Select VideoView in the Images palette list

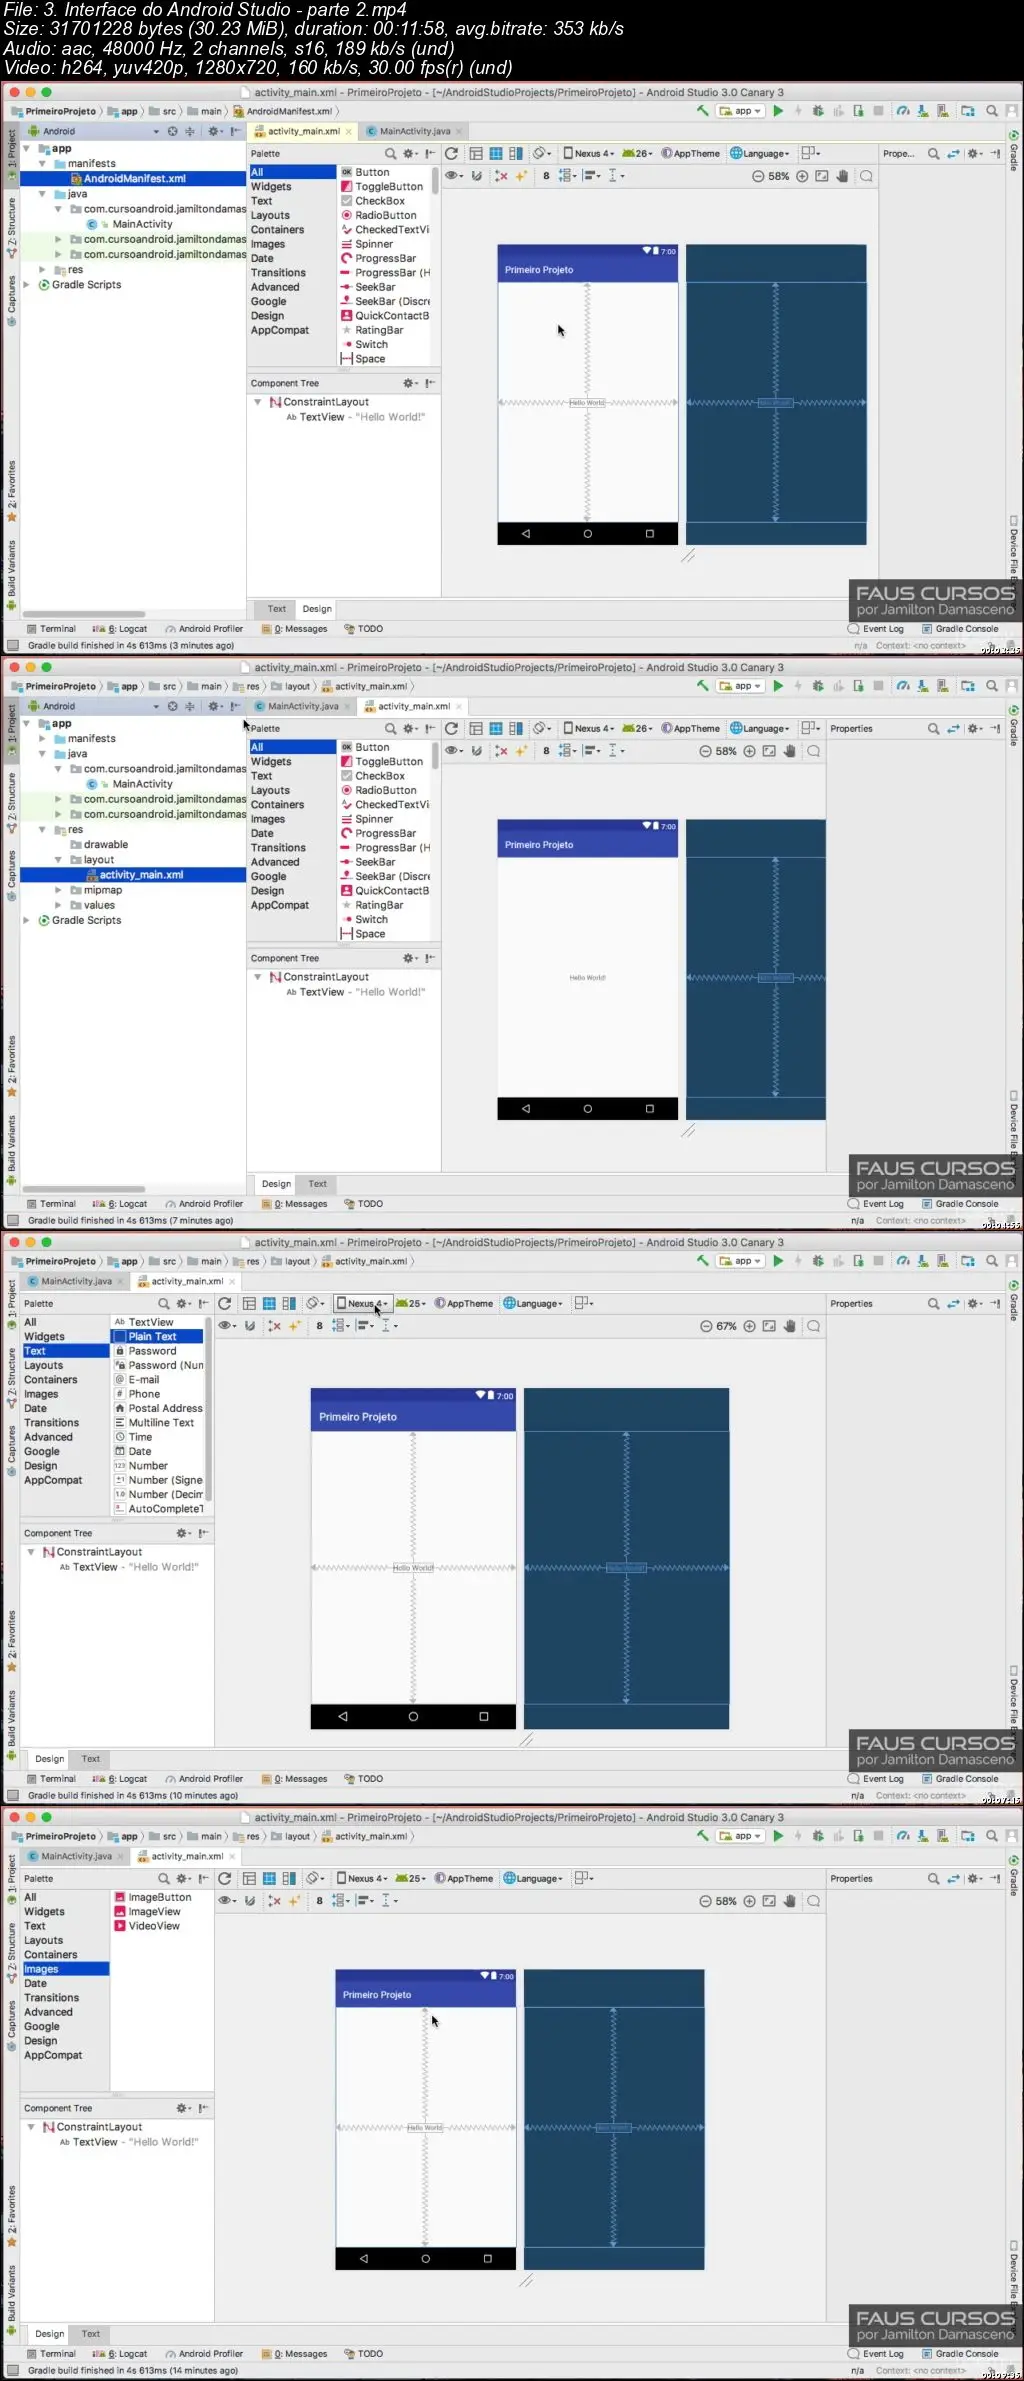point(147,1926)
